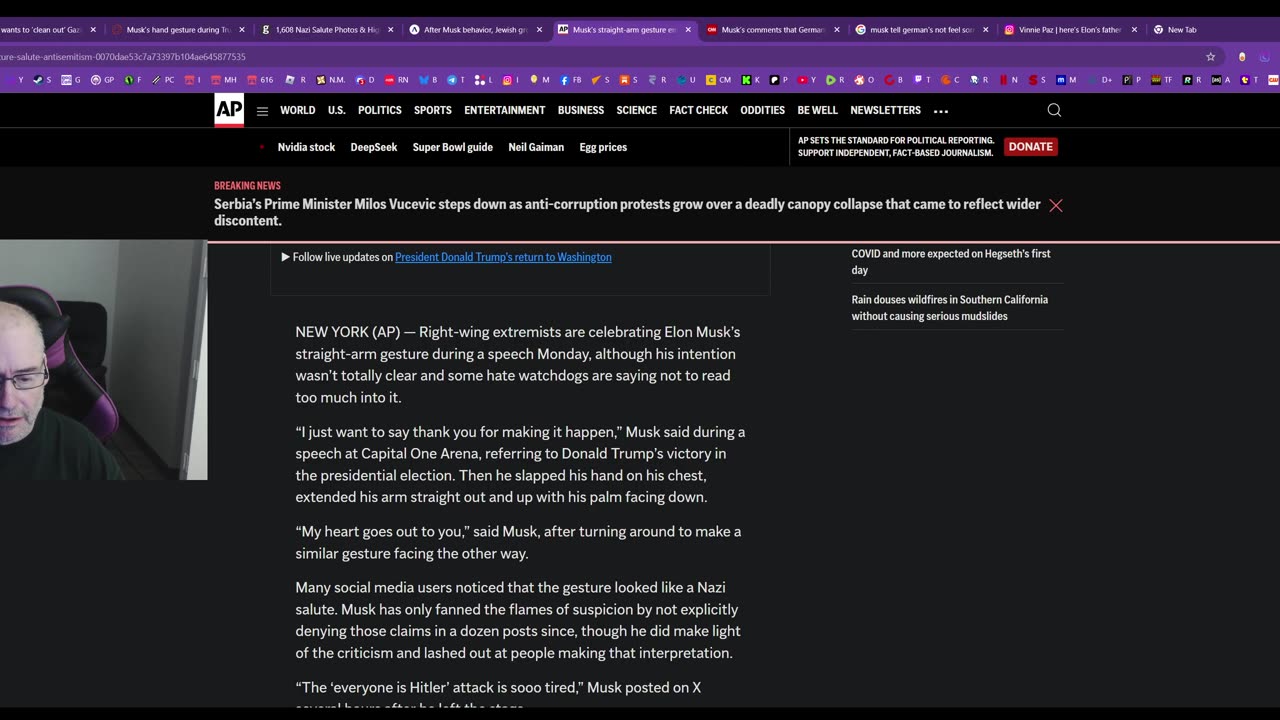Click the red DONATE button
Image resolution: width=1280 pixels, height=720 pixels.
point(1031,146)
